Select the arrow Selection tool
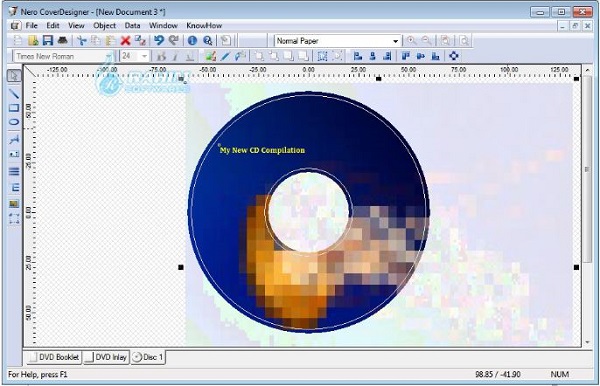 [x=14, y=76]
